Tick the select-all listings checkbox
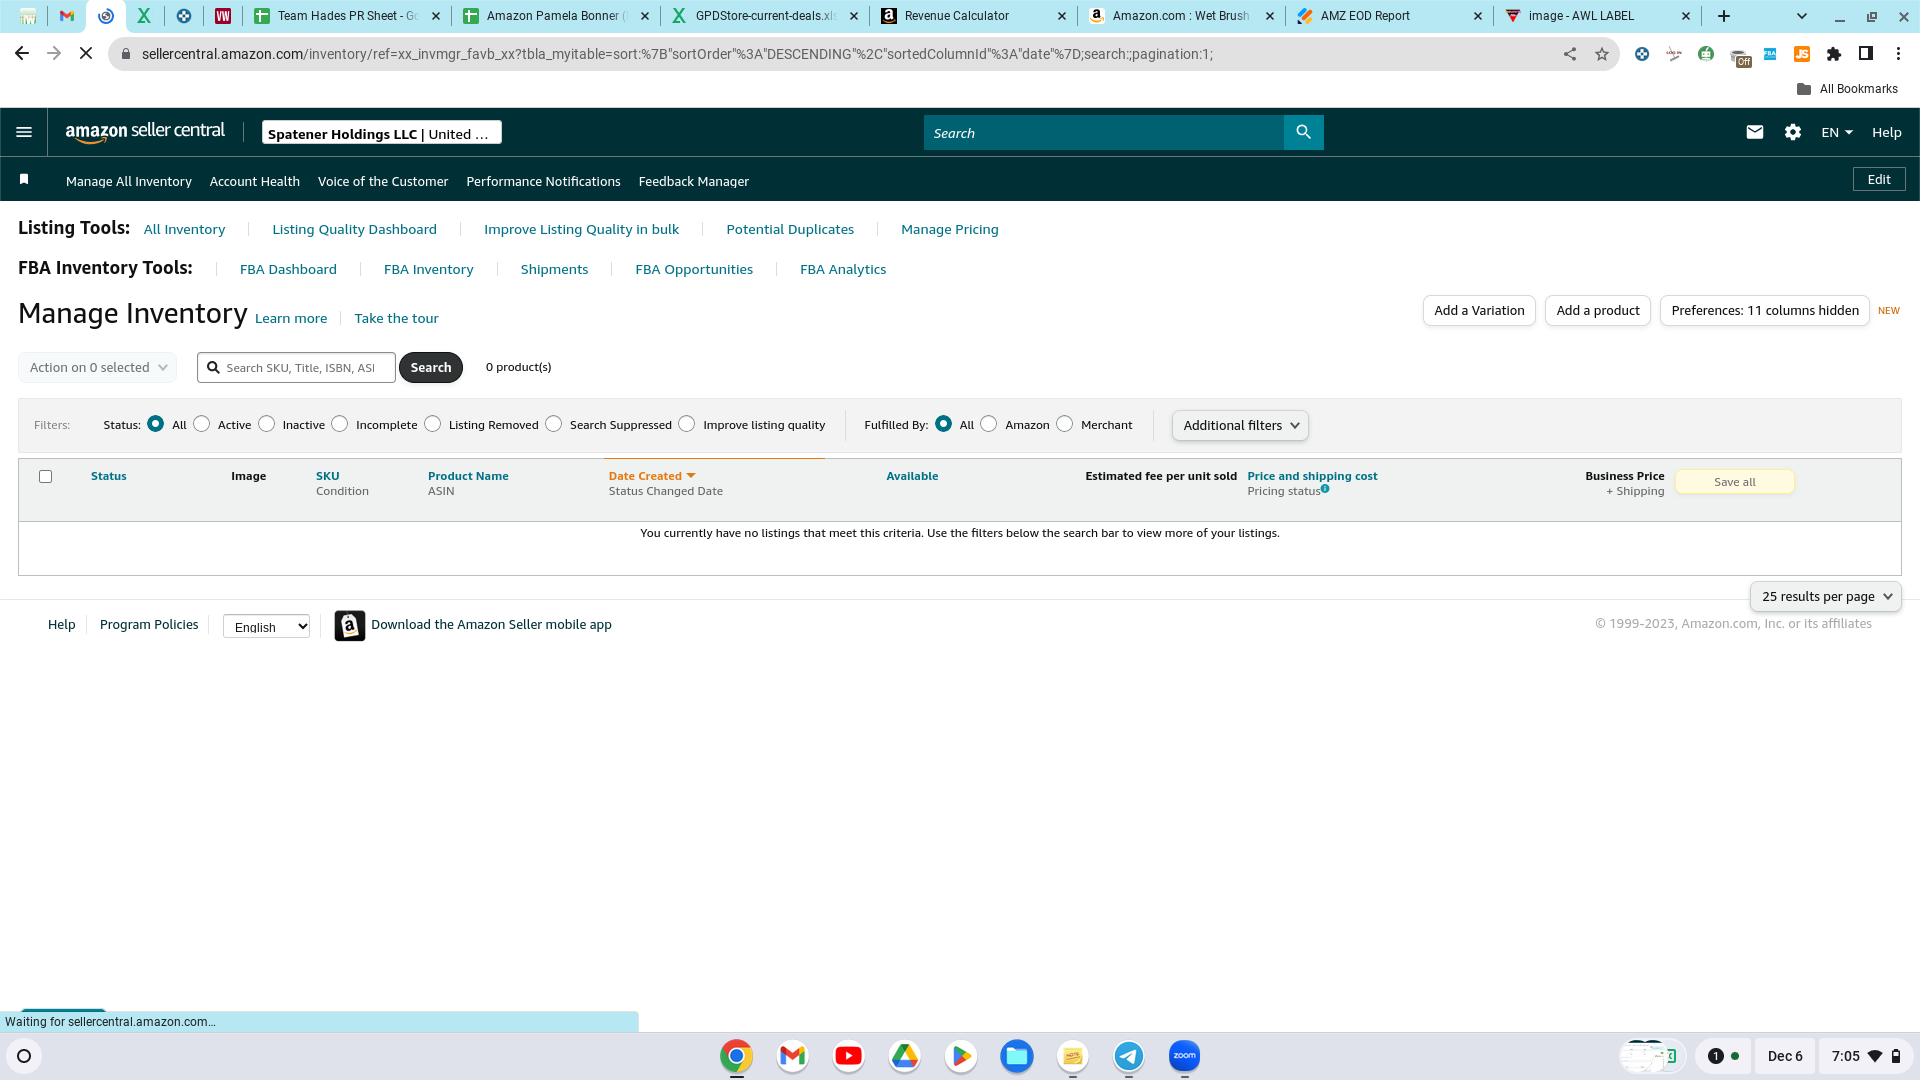The height and width of the screenshot is (1080, 1920). pos(45,476)
